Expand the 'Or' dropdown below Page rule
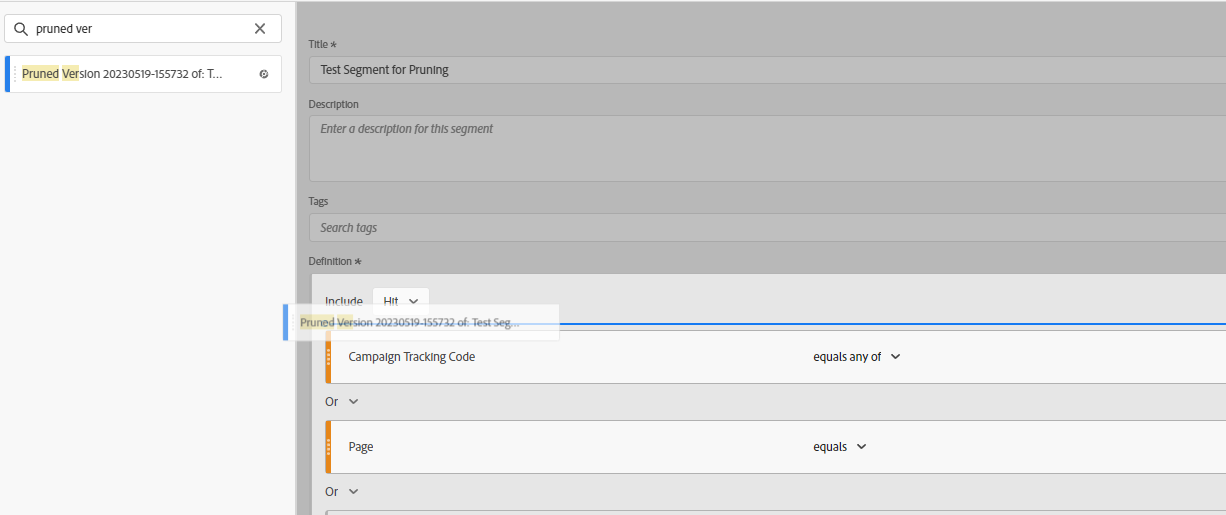 pyautogui.click(x=342, y=492)
